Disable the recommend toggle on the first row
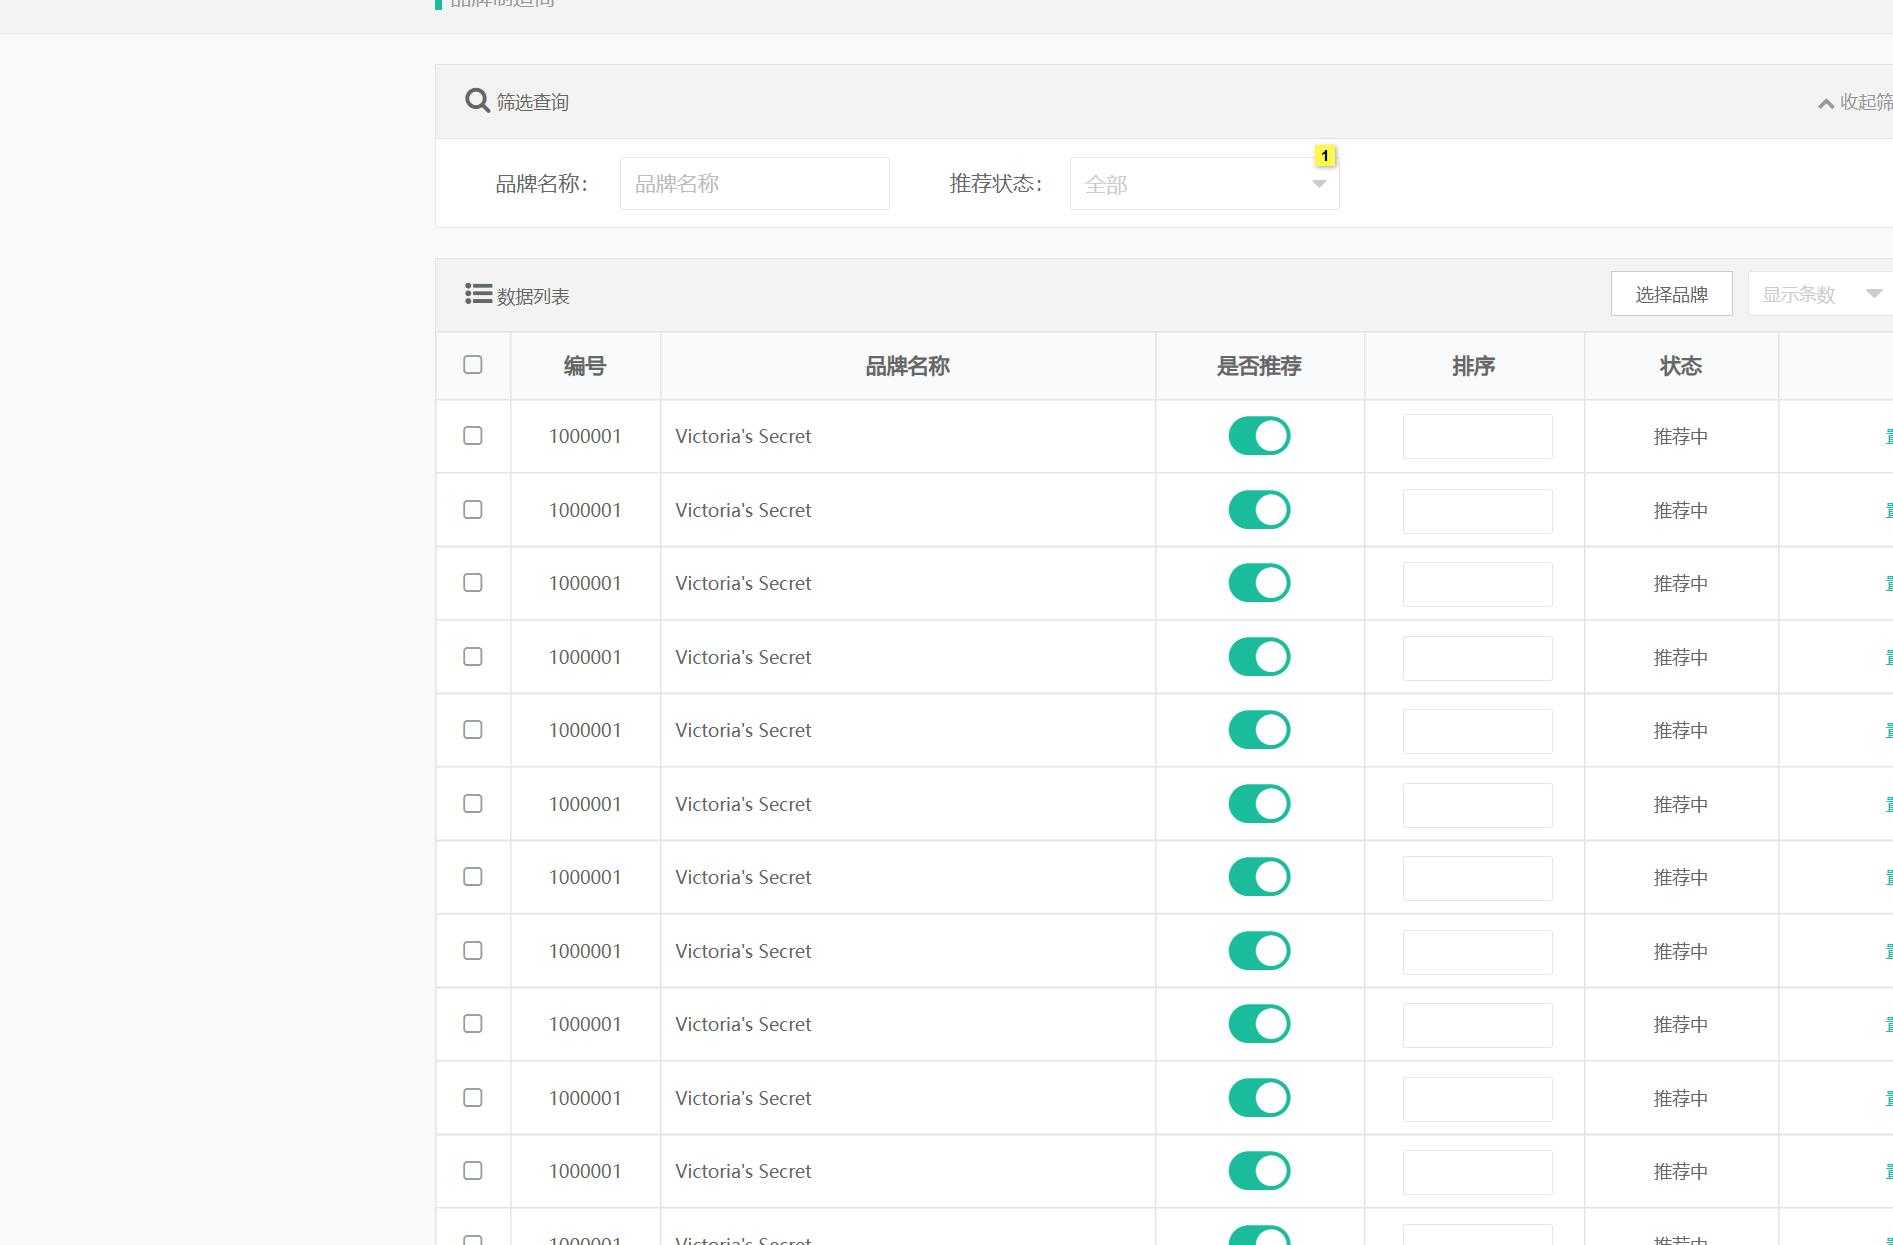This screenshot has width=1893, height=1245. pyautogui.click(x=1259, y=436)
